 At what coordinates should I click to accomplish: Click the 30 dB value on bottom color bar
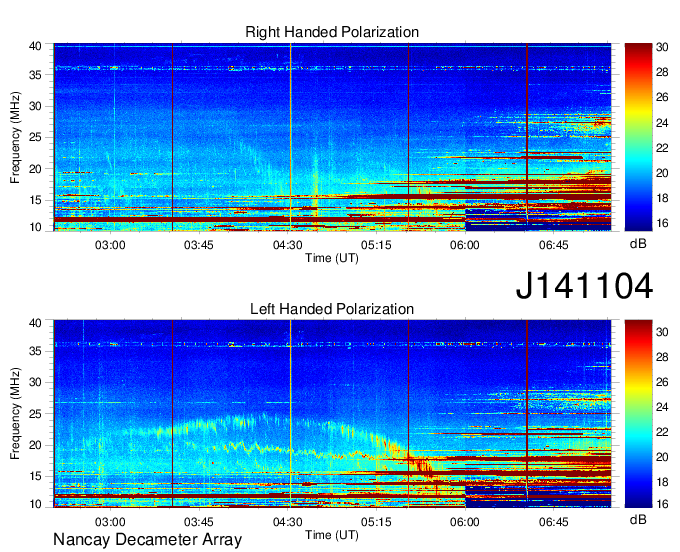click(x=662, y=332)
